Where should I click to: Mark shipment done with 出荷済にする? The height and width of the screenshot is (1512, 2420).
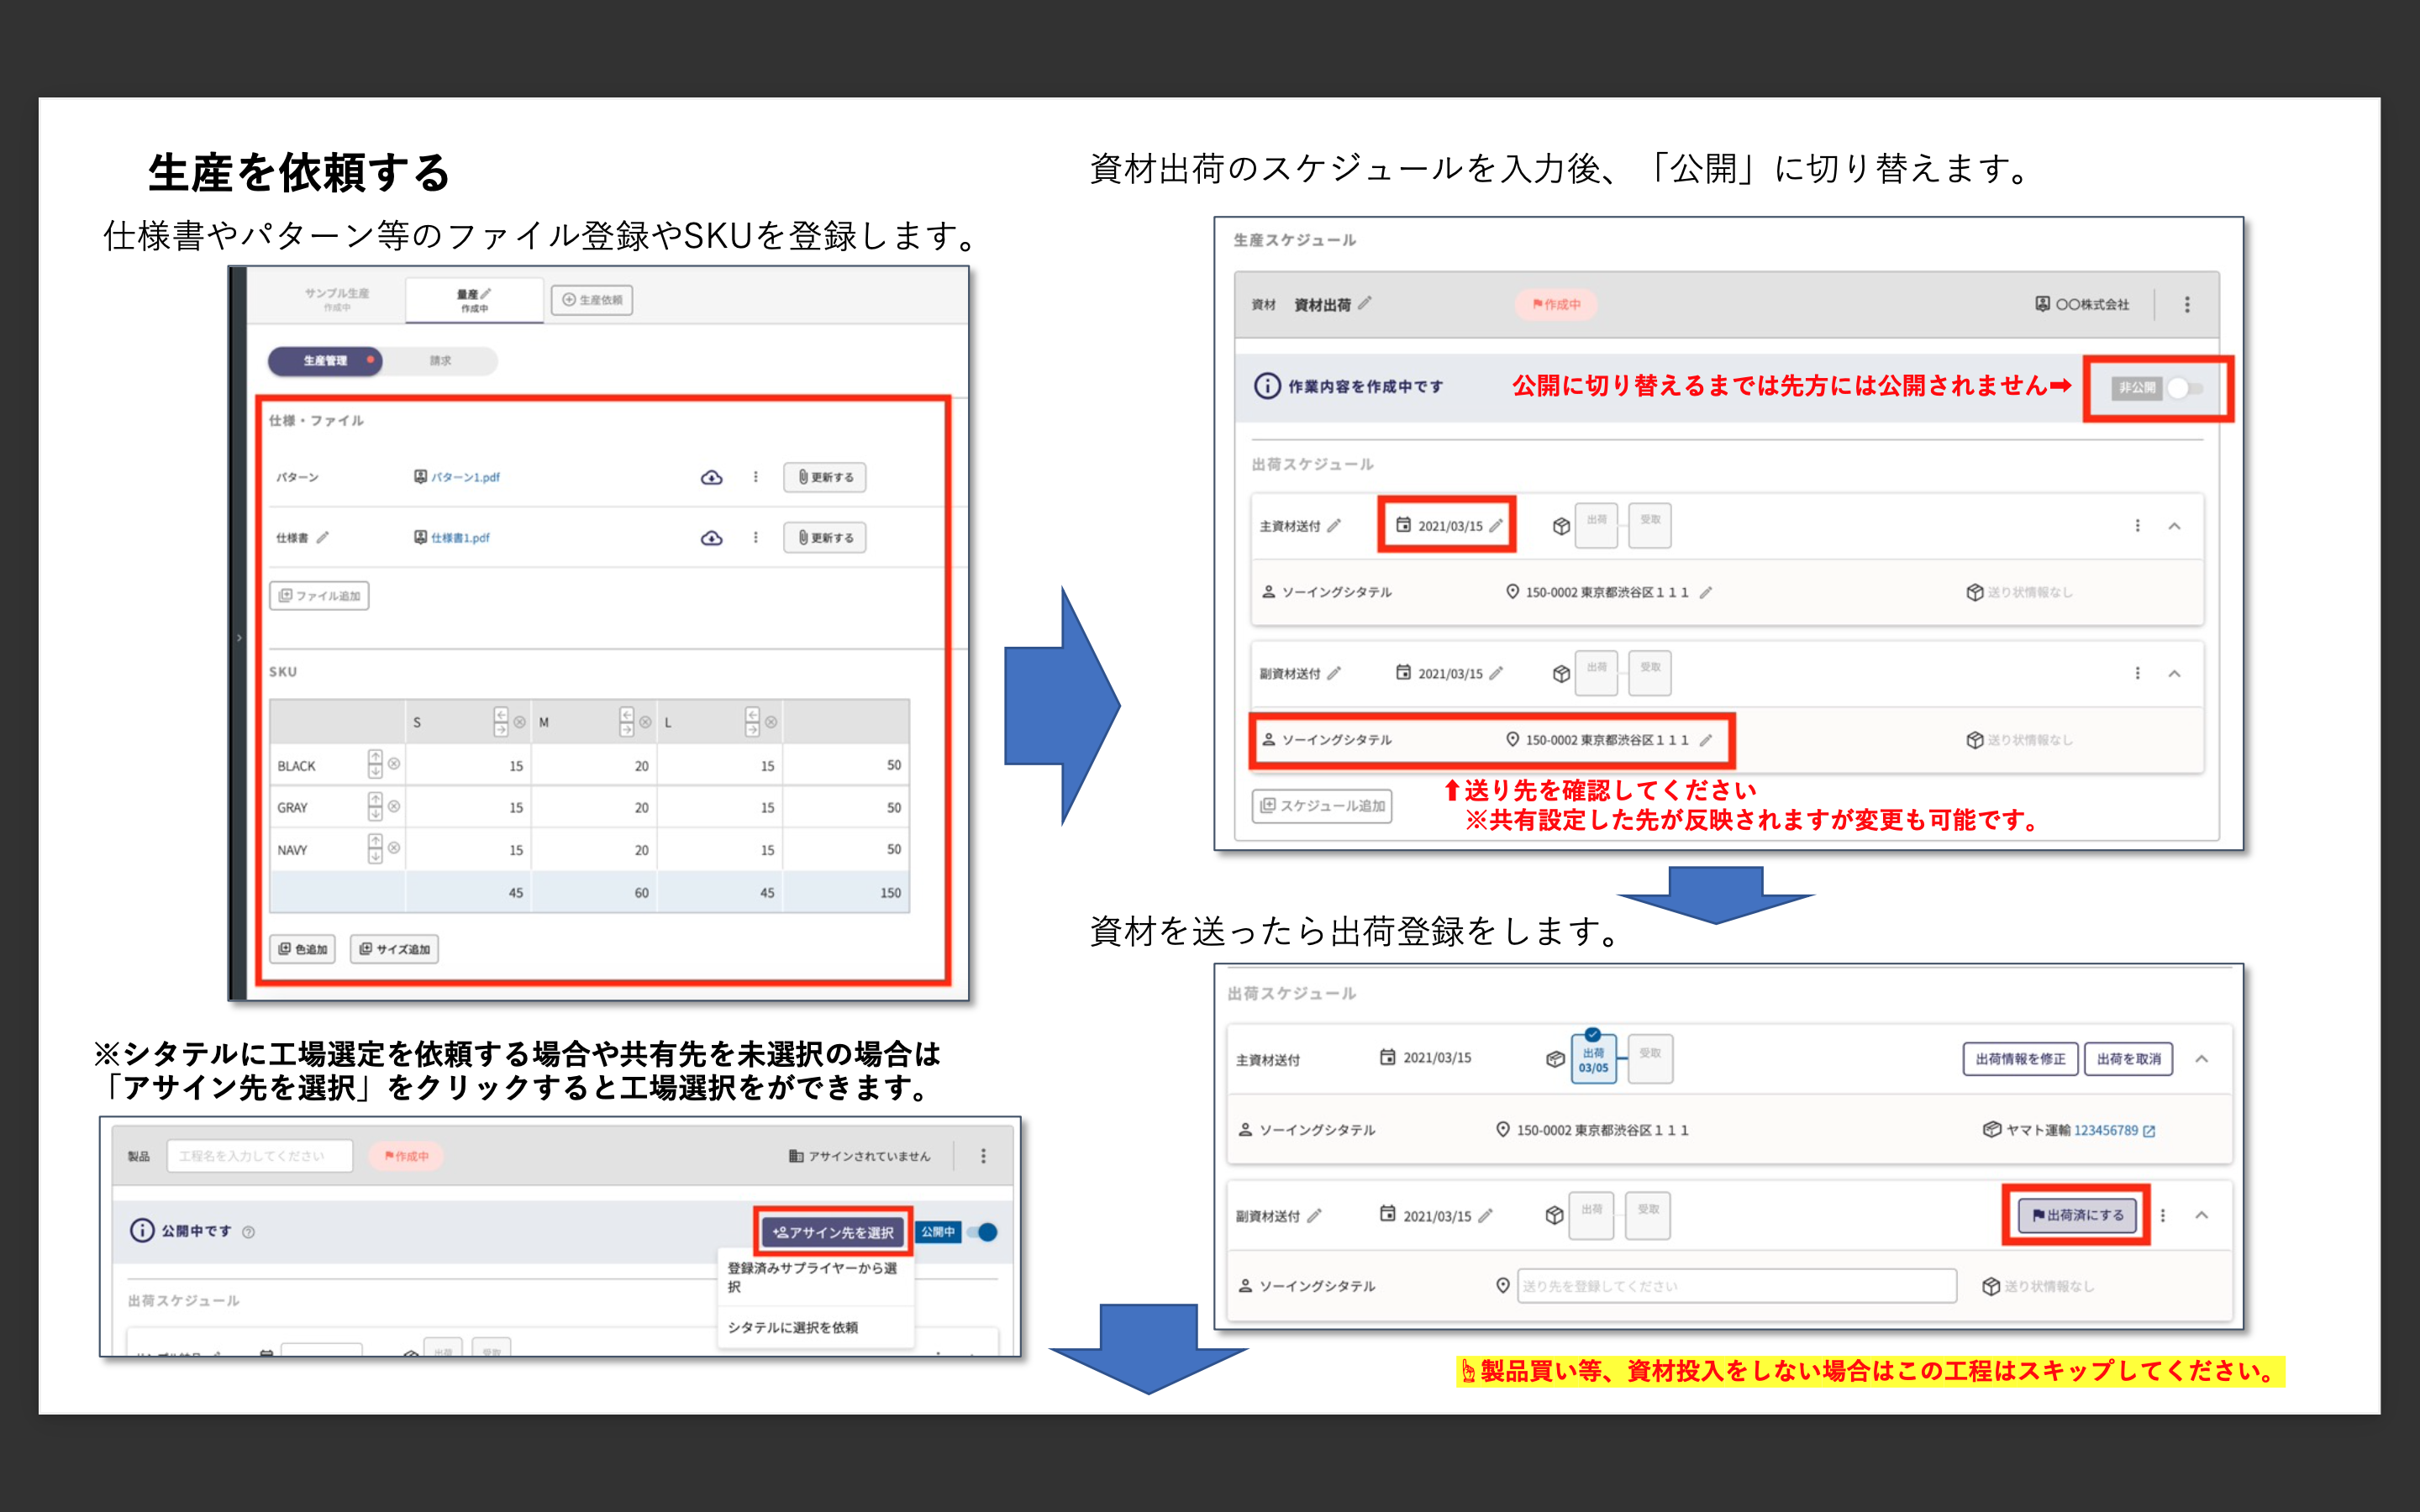click(2077, 1215)
